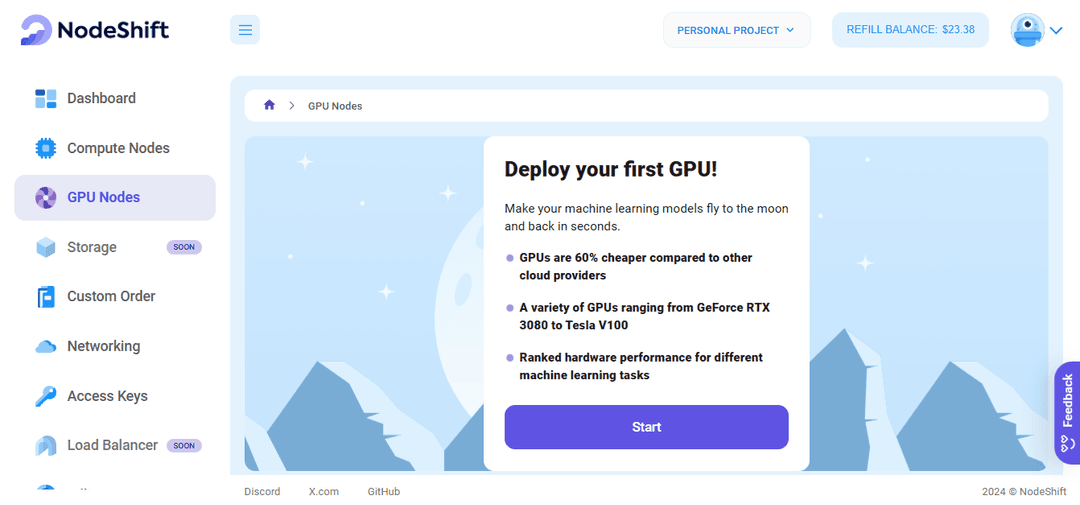Screen dimensions: 1080x505
Task: Click the '2024 © NodeShift' footer text
Action: [x=1022, y=492]
